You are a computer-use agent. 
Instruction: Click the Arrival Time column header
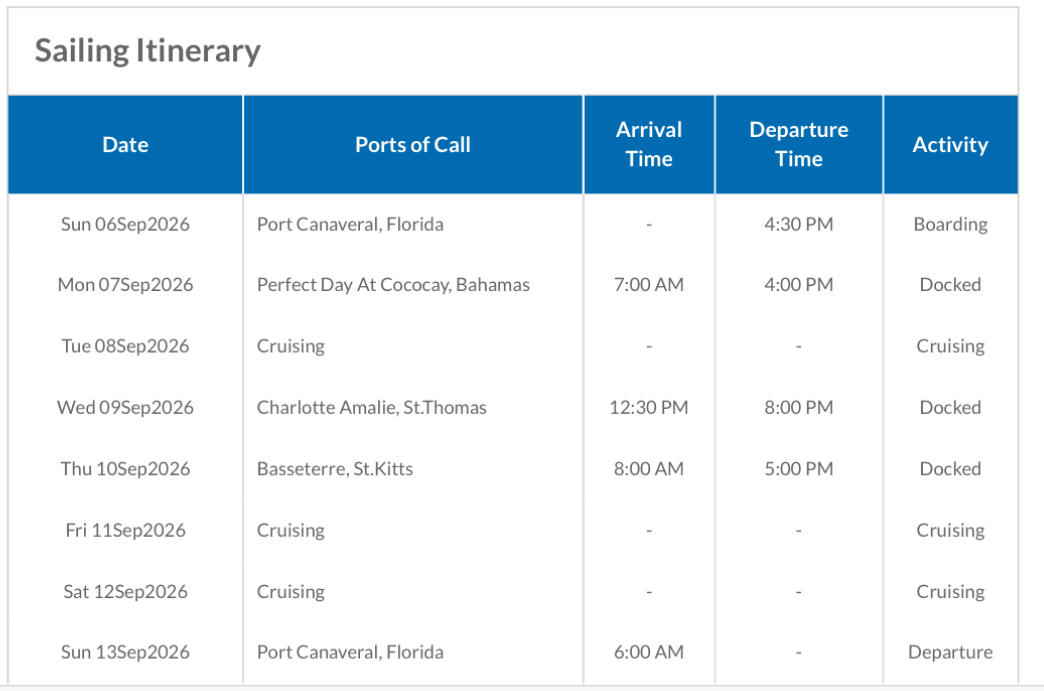click(x=649, y=144)
